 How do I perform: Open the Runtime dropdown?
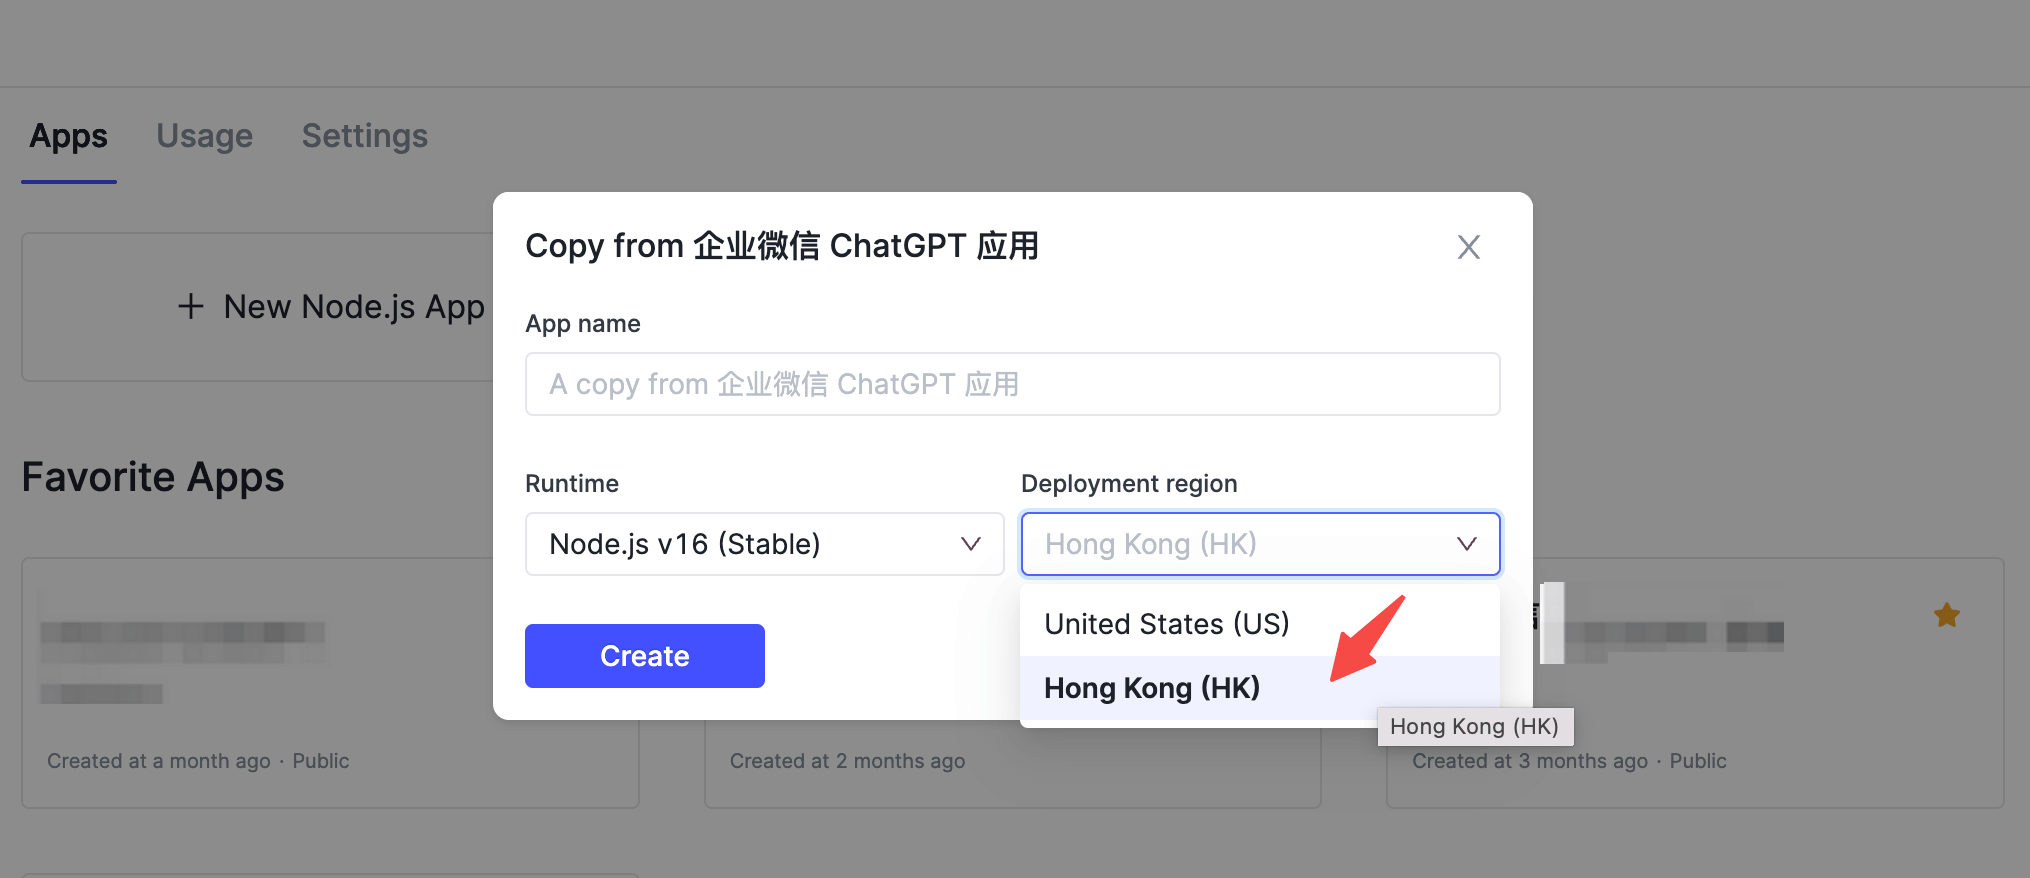click(764, 544)
